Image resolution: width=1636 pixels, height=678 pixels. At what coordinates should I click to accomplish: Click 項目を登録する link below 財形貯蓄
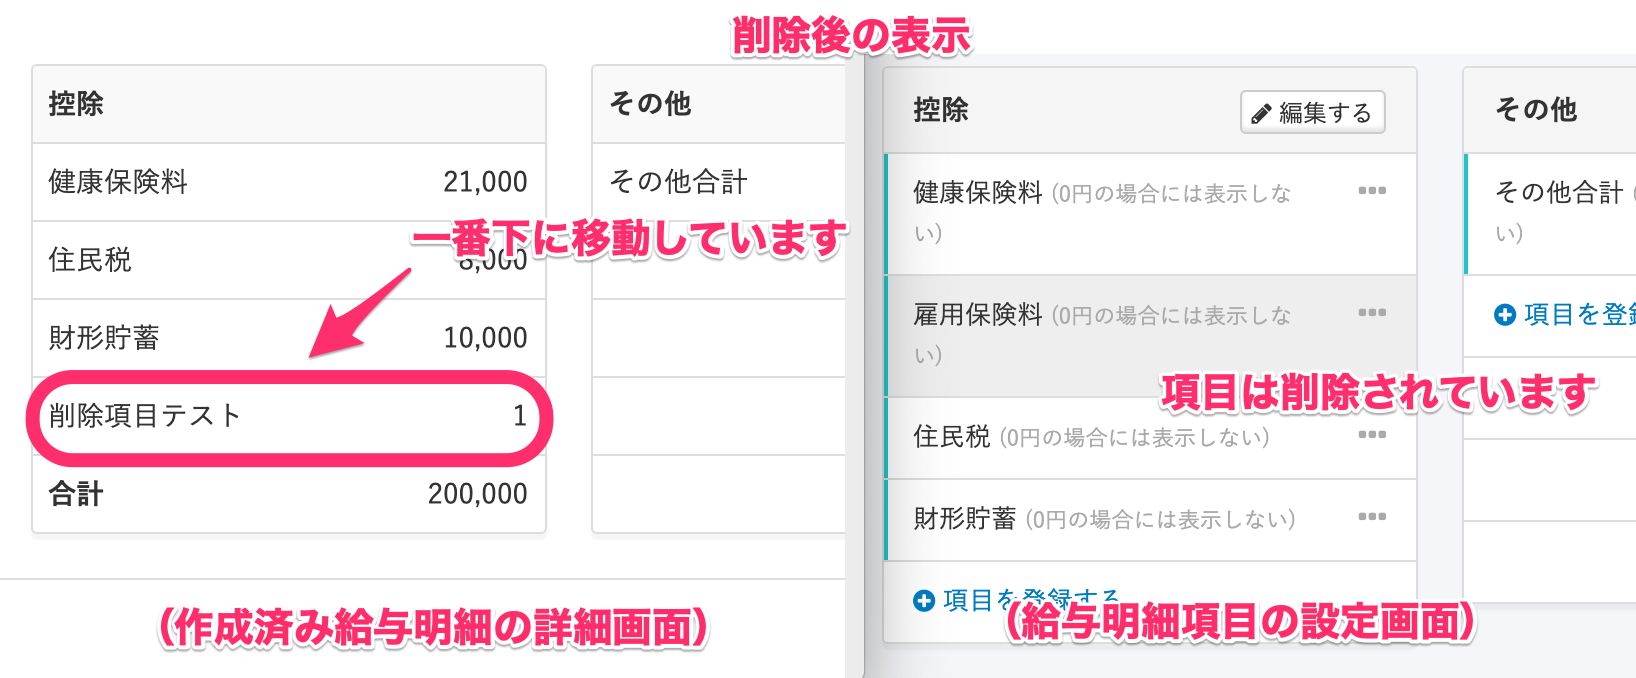(x=1017, y=600)
